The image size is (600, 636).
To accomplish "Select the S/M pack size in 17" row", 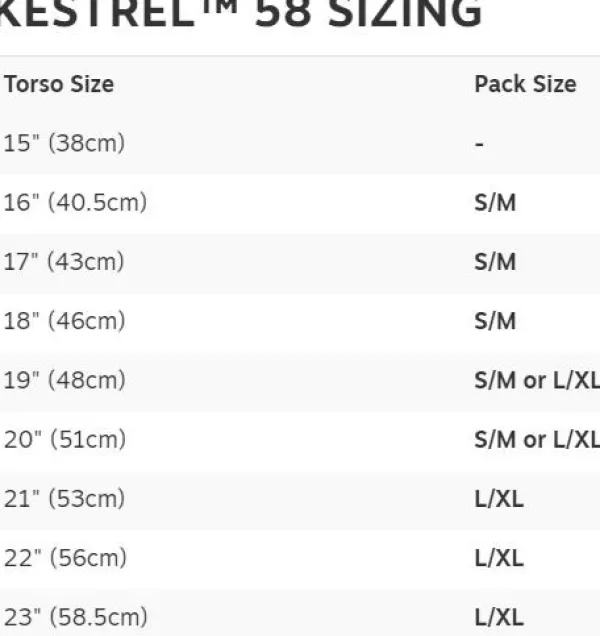I will coord(495,262).
